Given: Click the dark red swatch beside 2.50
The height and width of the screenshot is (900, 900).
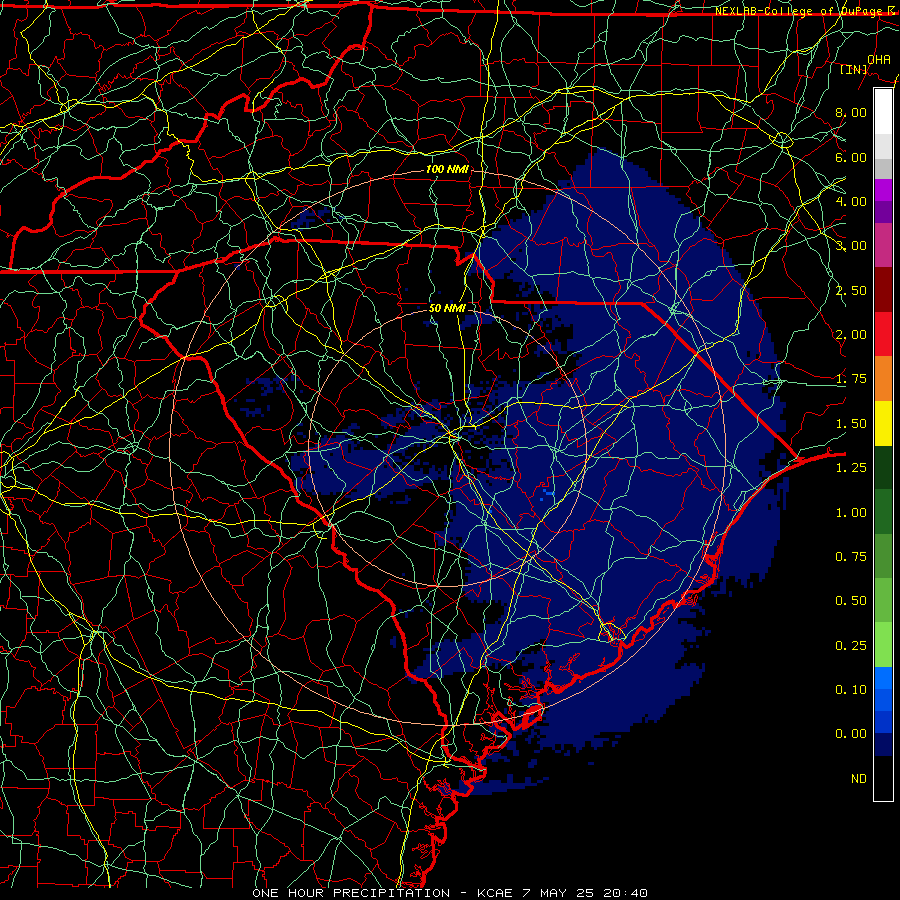Looking at the screenshot, I should coord(883,290).
